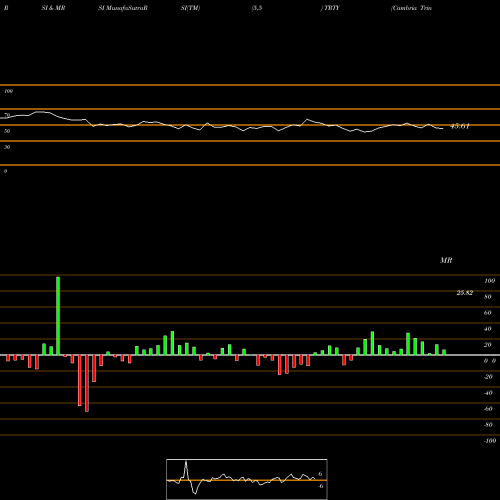Image resolution: width=500 pixels, height=500 pixels.
Task: Click the MR axis label -100
Action: pos(490,441)
